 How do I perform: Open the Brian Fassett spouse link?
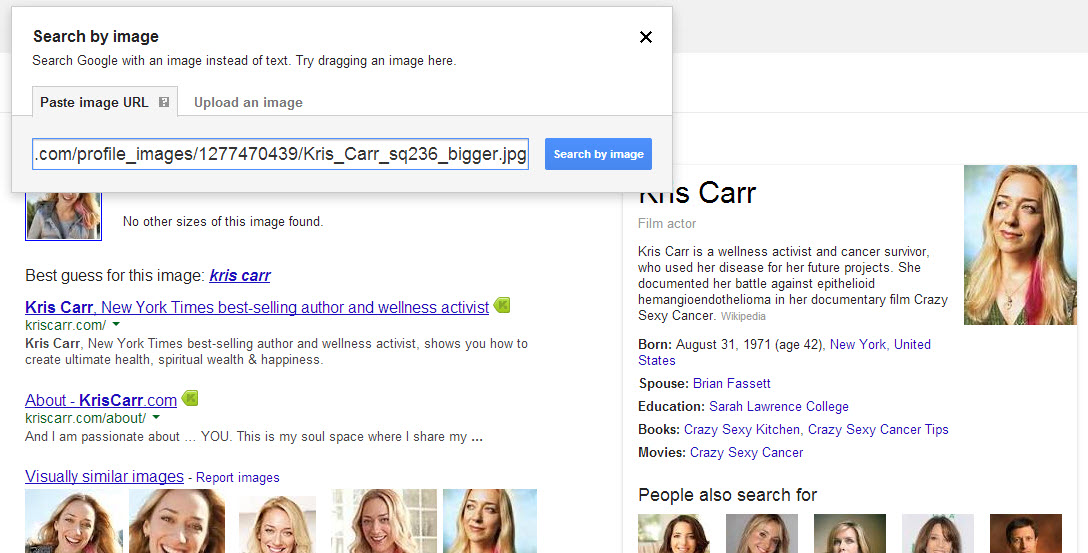click(731, 383)
